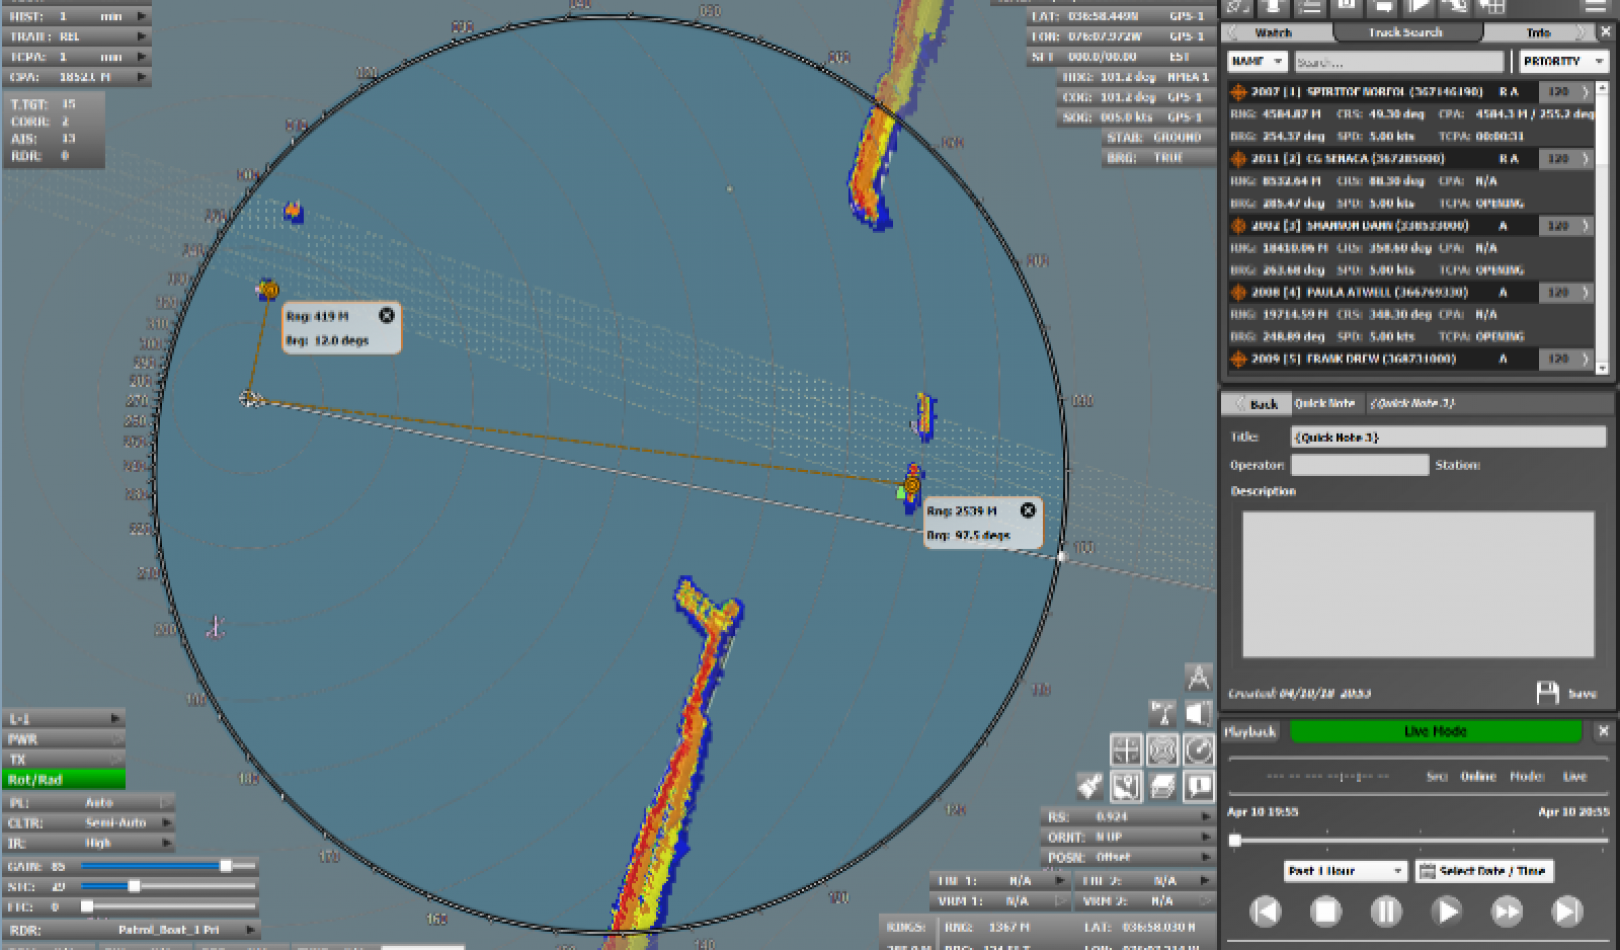Open the PRIORITY sort dropdown
This screenshot has width=1620, height=950.
click(x=1563, y=62)
